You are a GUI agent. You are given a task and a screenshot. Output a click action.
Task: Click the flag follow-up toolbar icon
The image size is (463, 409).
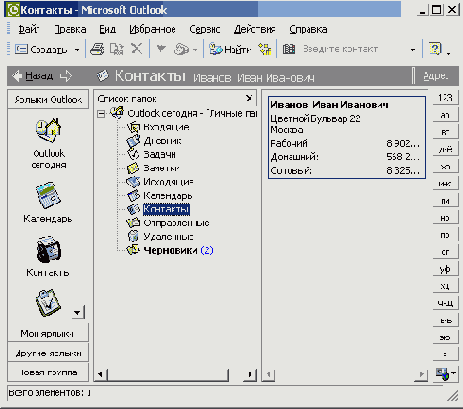coord(161,49)
